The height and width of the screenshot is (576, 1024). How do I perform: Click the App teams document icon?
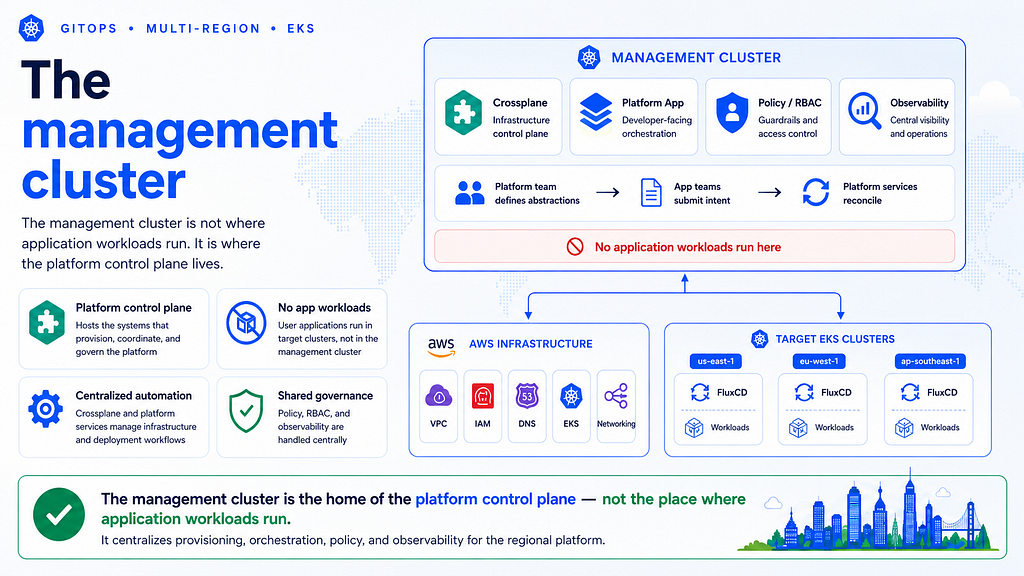[651, 193]
